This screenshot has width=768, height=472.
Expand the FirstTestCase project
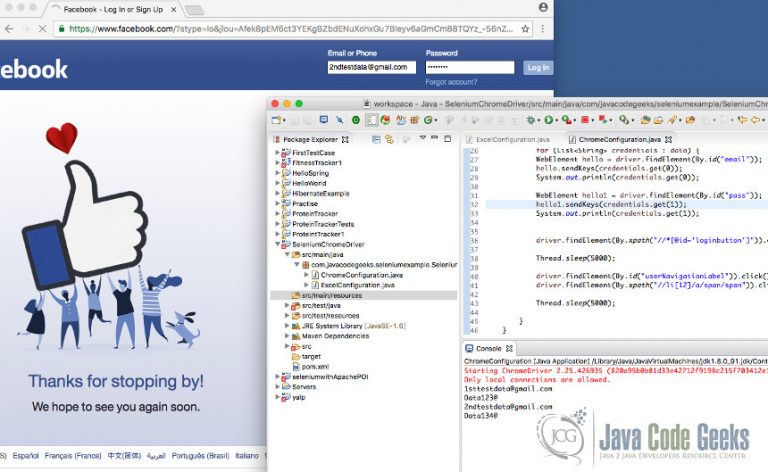point(277,153)
